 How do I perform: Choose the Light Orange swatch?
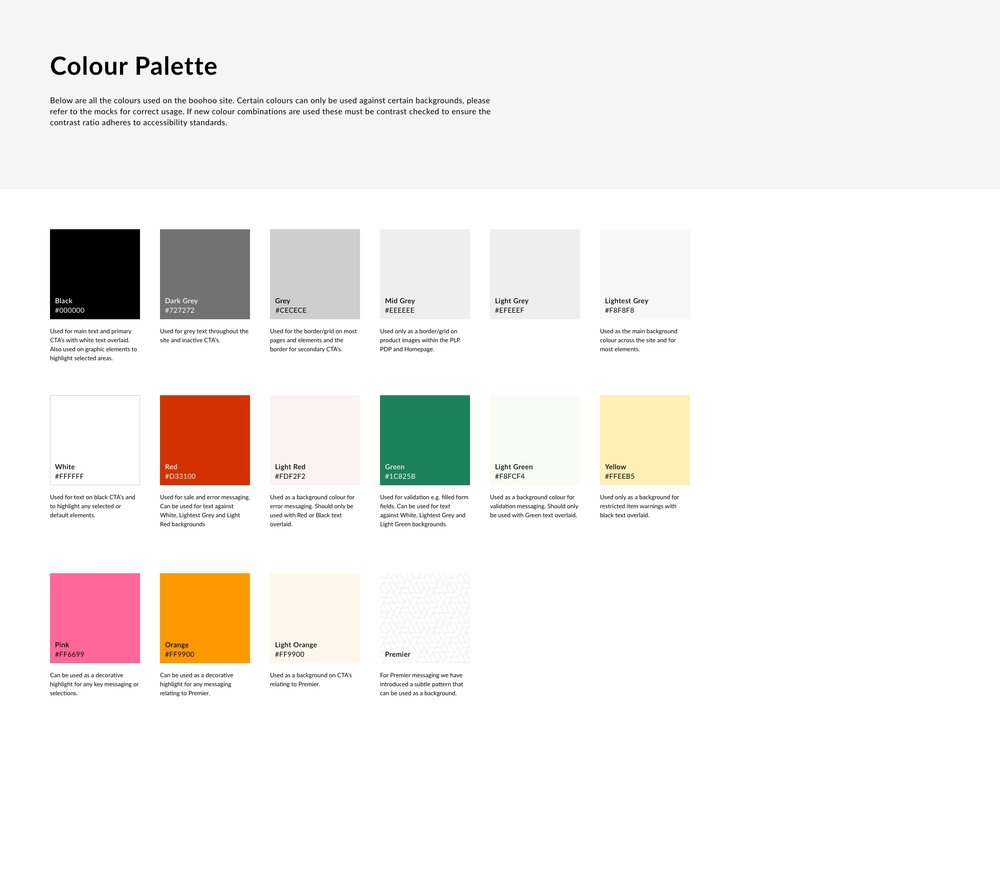[x=315, y=618]
